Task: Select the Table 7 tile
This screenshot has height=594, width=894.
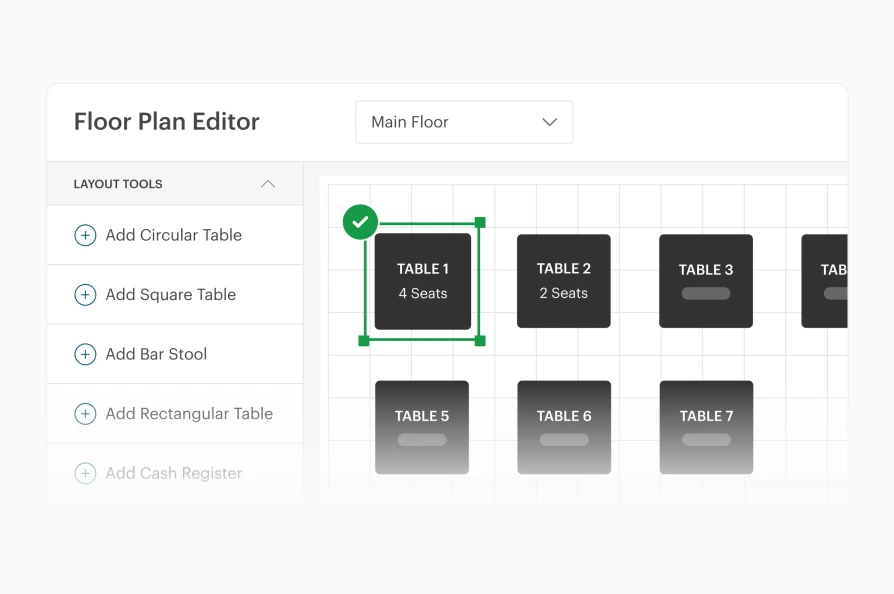Action: pos(706,428)
